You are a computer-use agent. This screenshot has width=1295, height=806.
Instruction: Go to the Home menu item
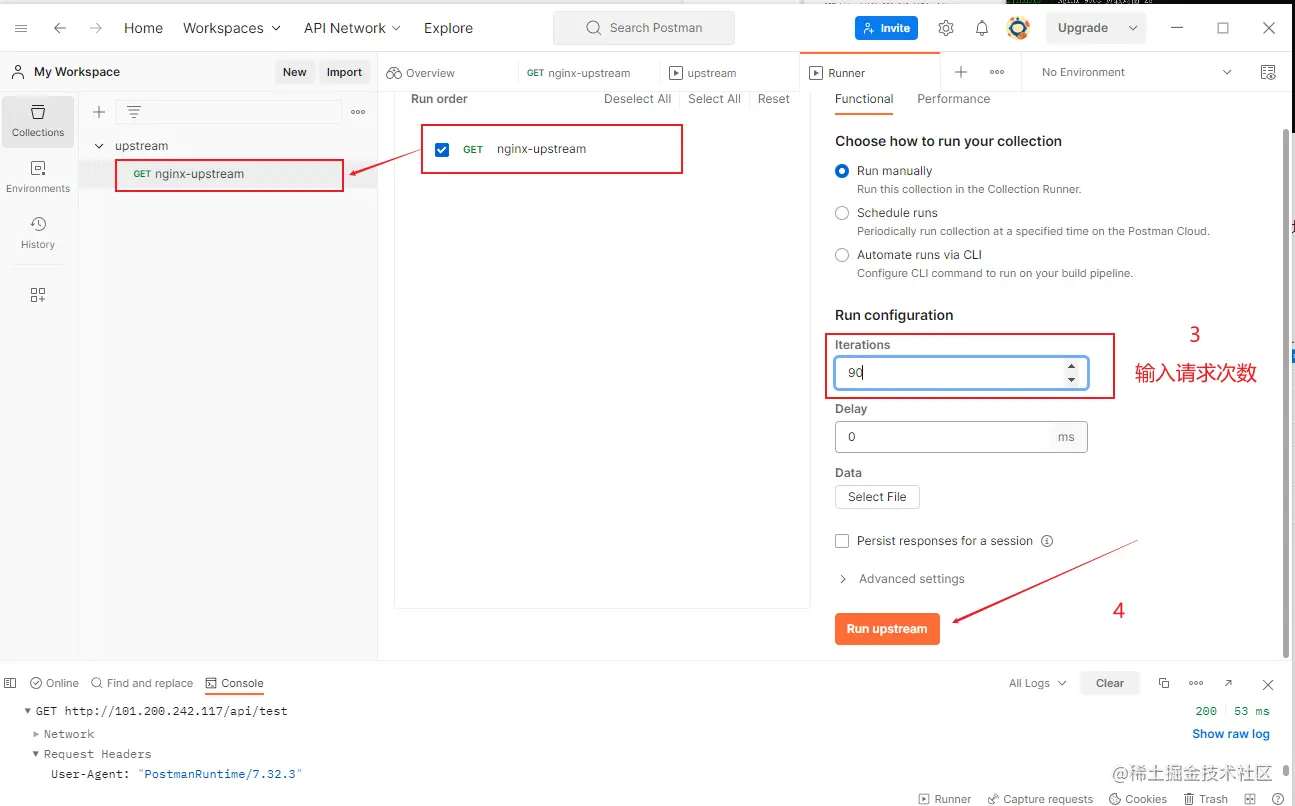[x=143, y=28]
